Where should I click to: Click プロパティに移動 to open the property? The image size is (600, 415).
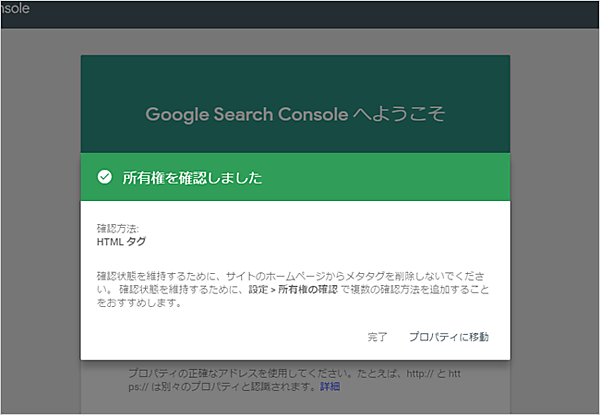pyautogui.click(x=449, y=337)
